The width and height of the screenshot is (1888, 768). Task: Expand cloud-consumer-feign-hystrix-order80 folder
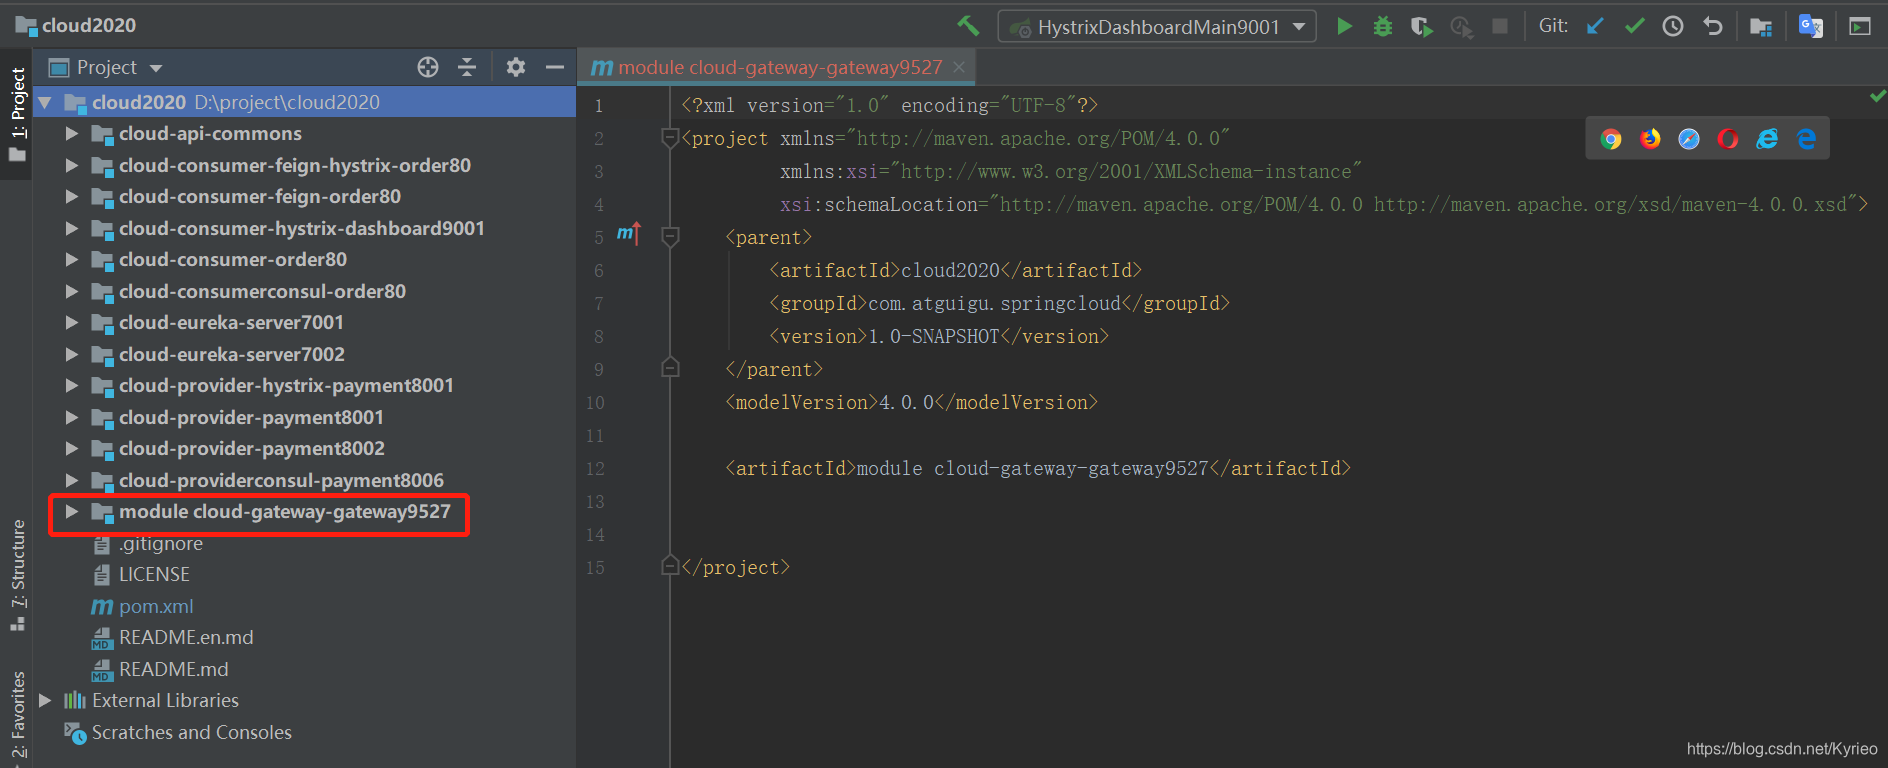pos(71,166)
